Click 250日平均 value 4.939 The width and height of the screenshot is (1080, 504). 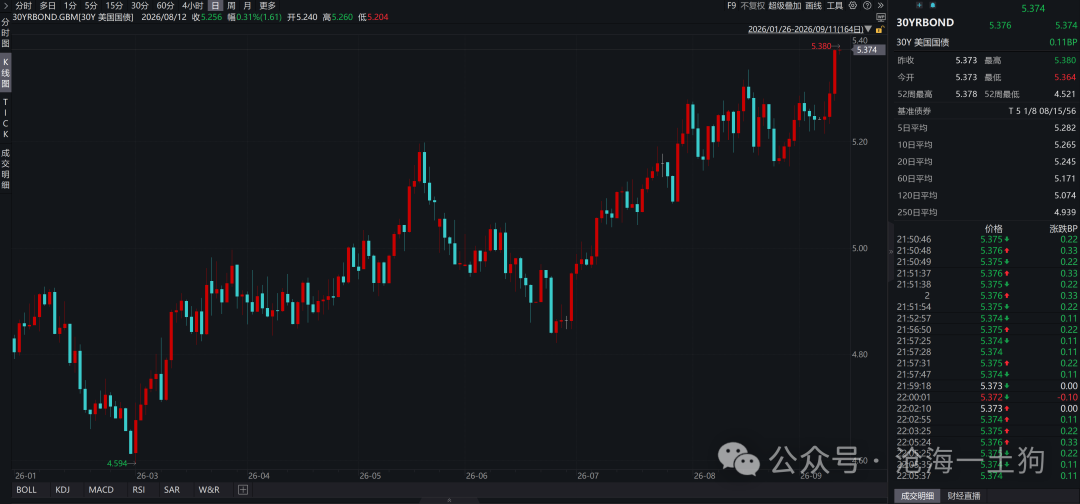point(1064,212)
